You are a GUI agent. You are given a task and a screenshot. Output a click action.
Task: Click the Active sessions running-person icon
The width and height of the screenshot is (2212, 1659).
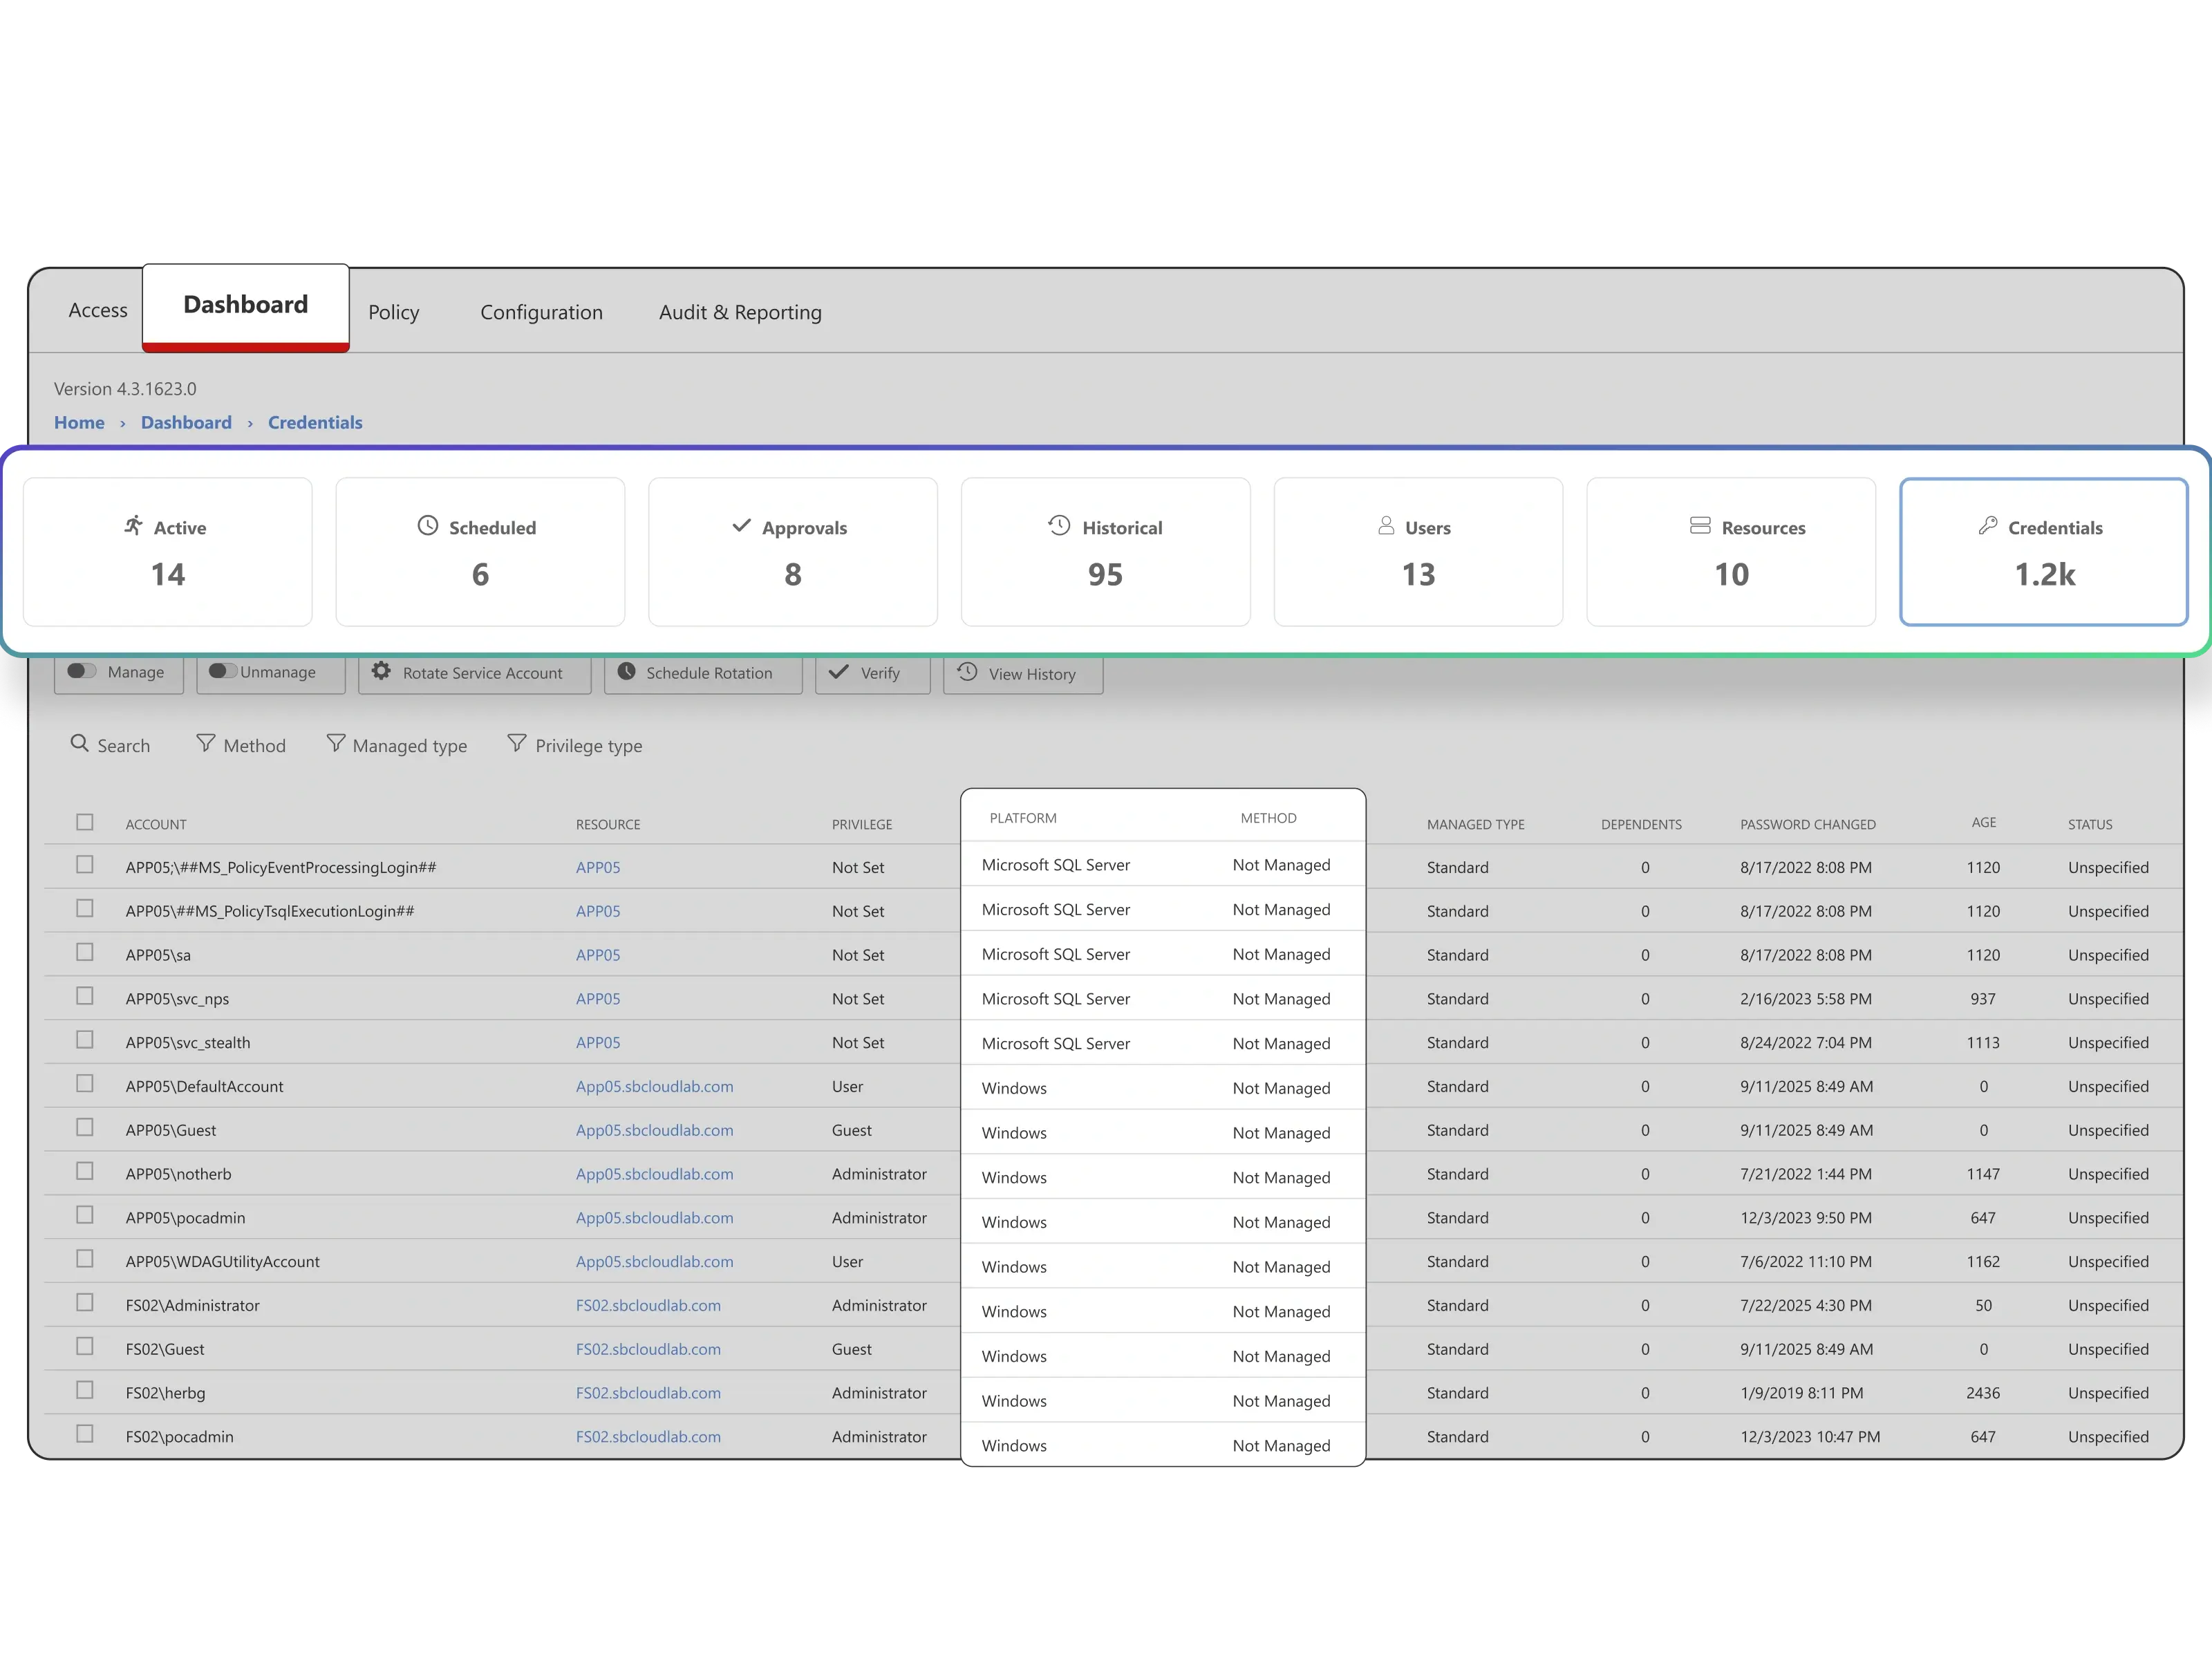coord(133,525)
